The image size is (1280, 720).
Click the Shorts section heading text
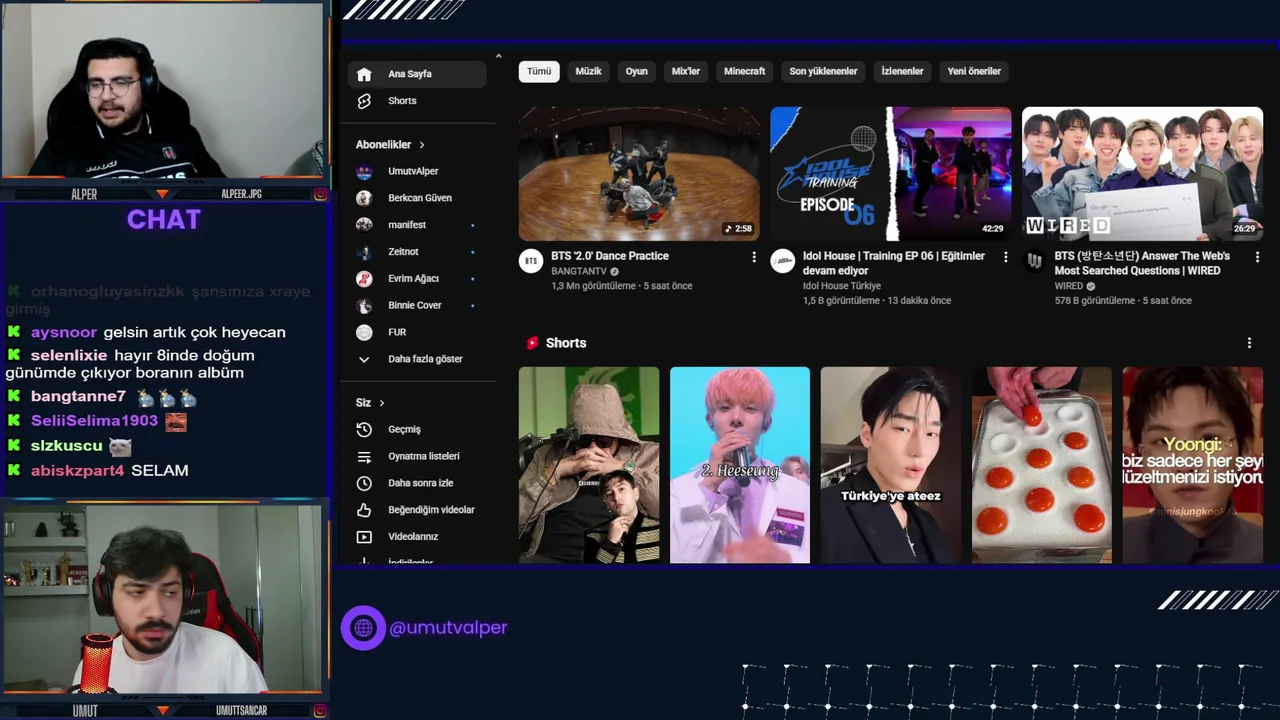(566, 343)
